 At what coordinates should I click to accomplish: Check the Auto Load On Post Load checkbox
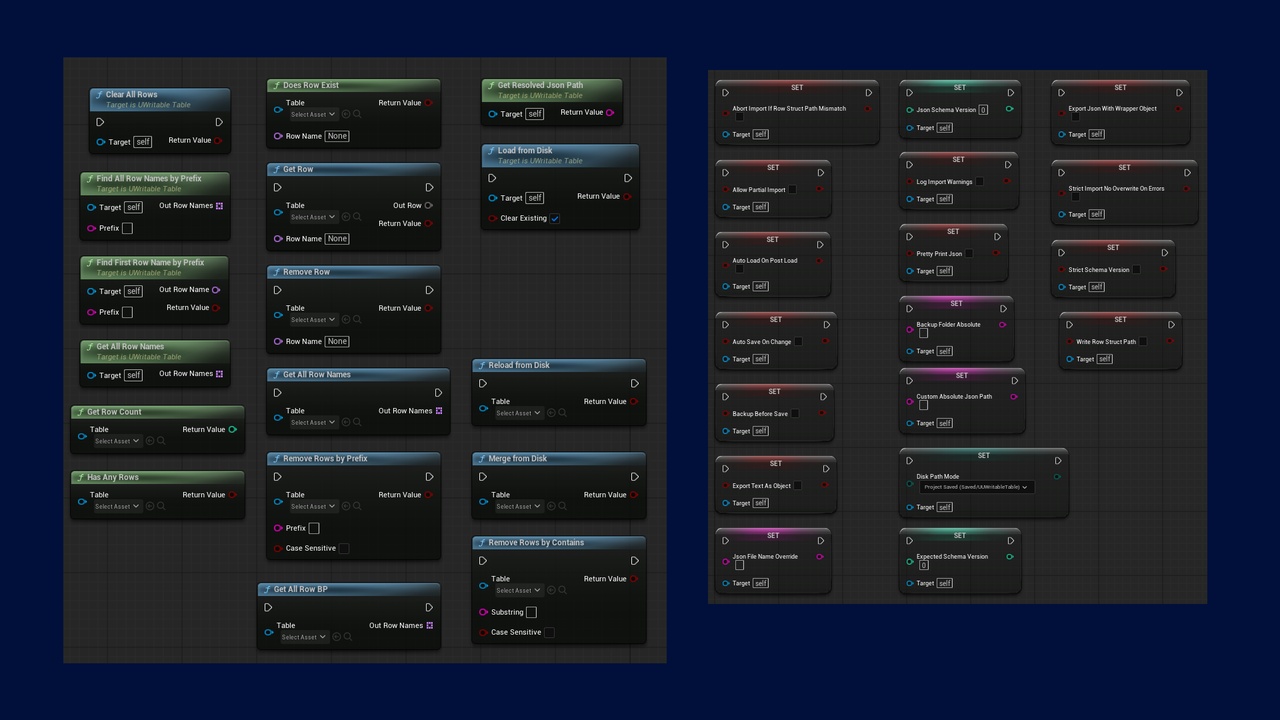coord(739,269)
